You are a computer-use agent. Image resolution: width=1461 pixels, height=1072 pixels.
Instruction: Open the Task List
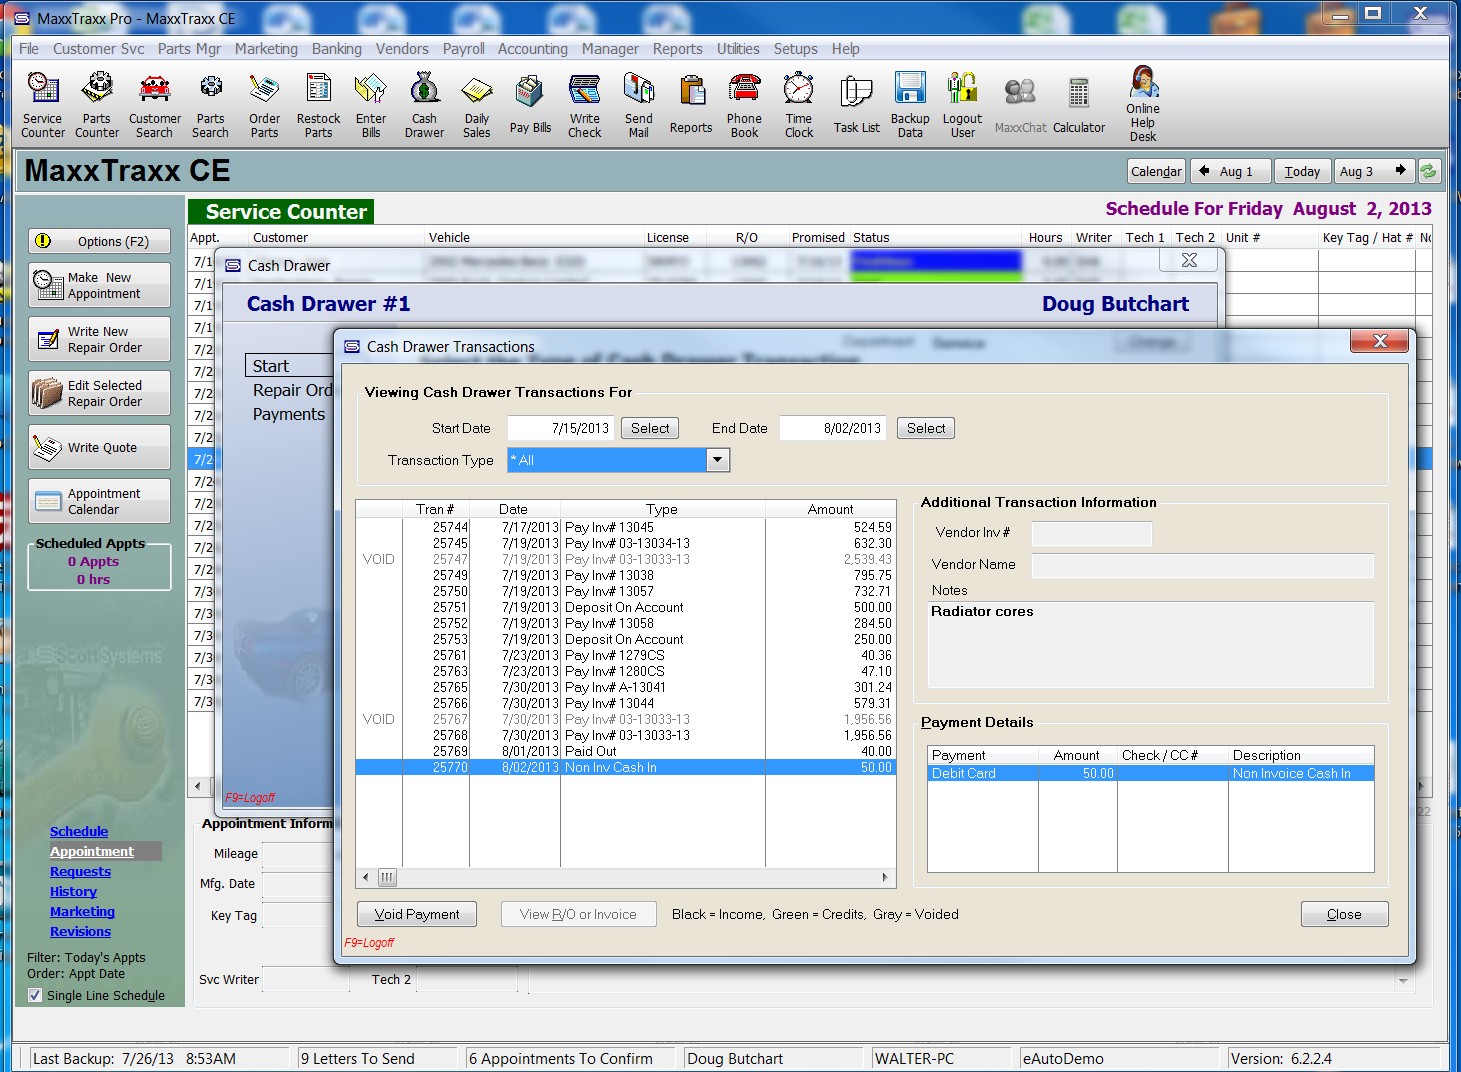(x=857, y=105)
